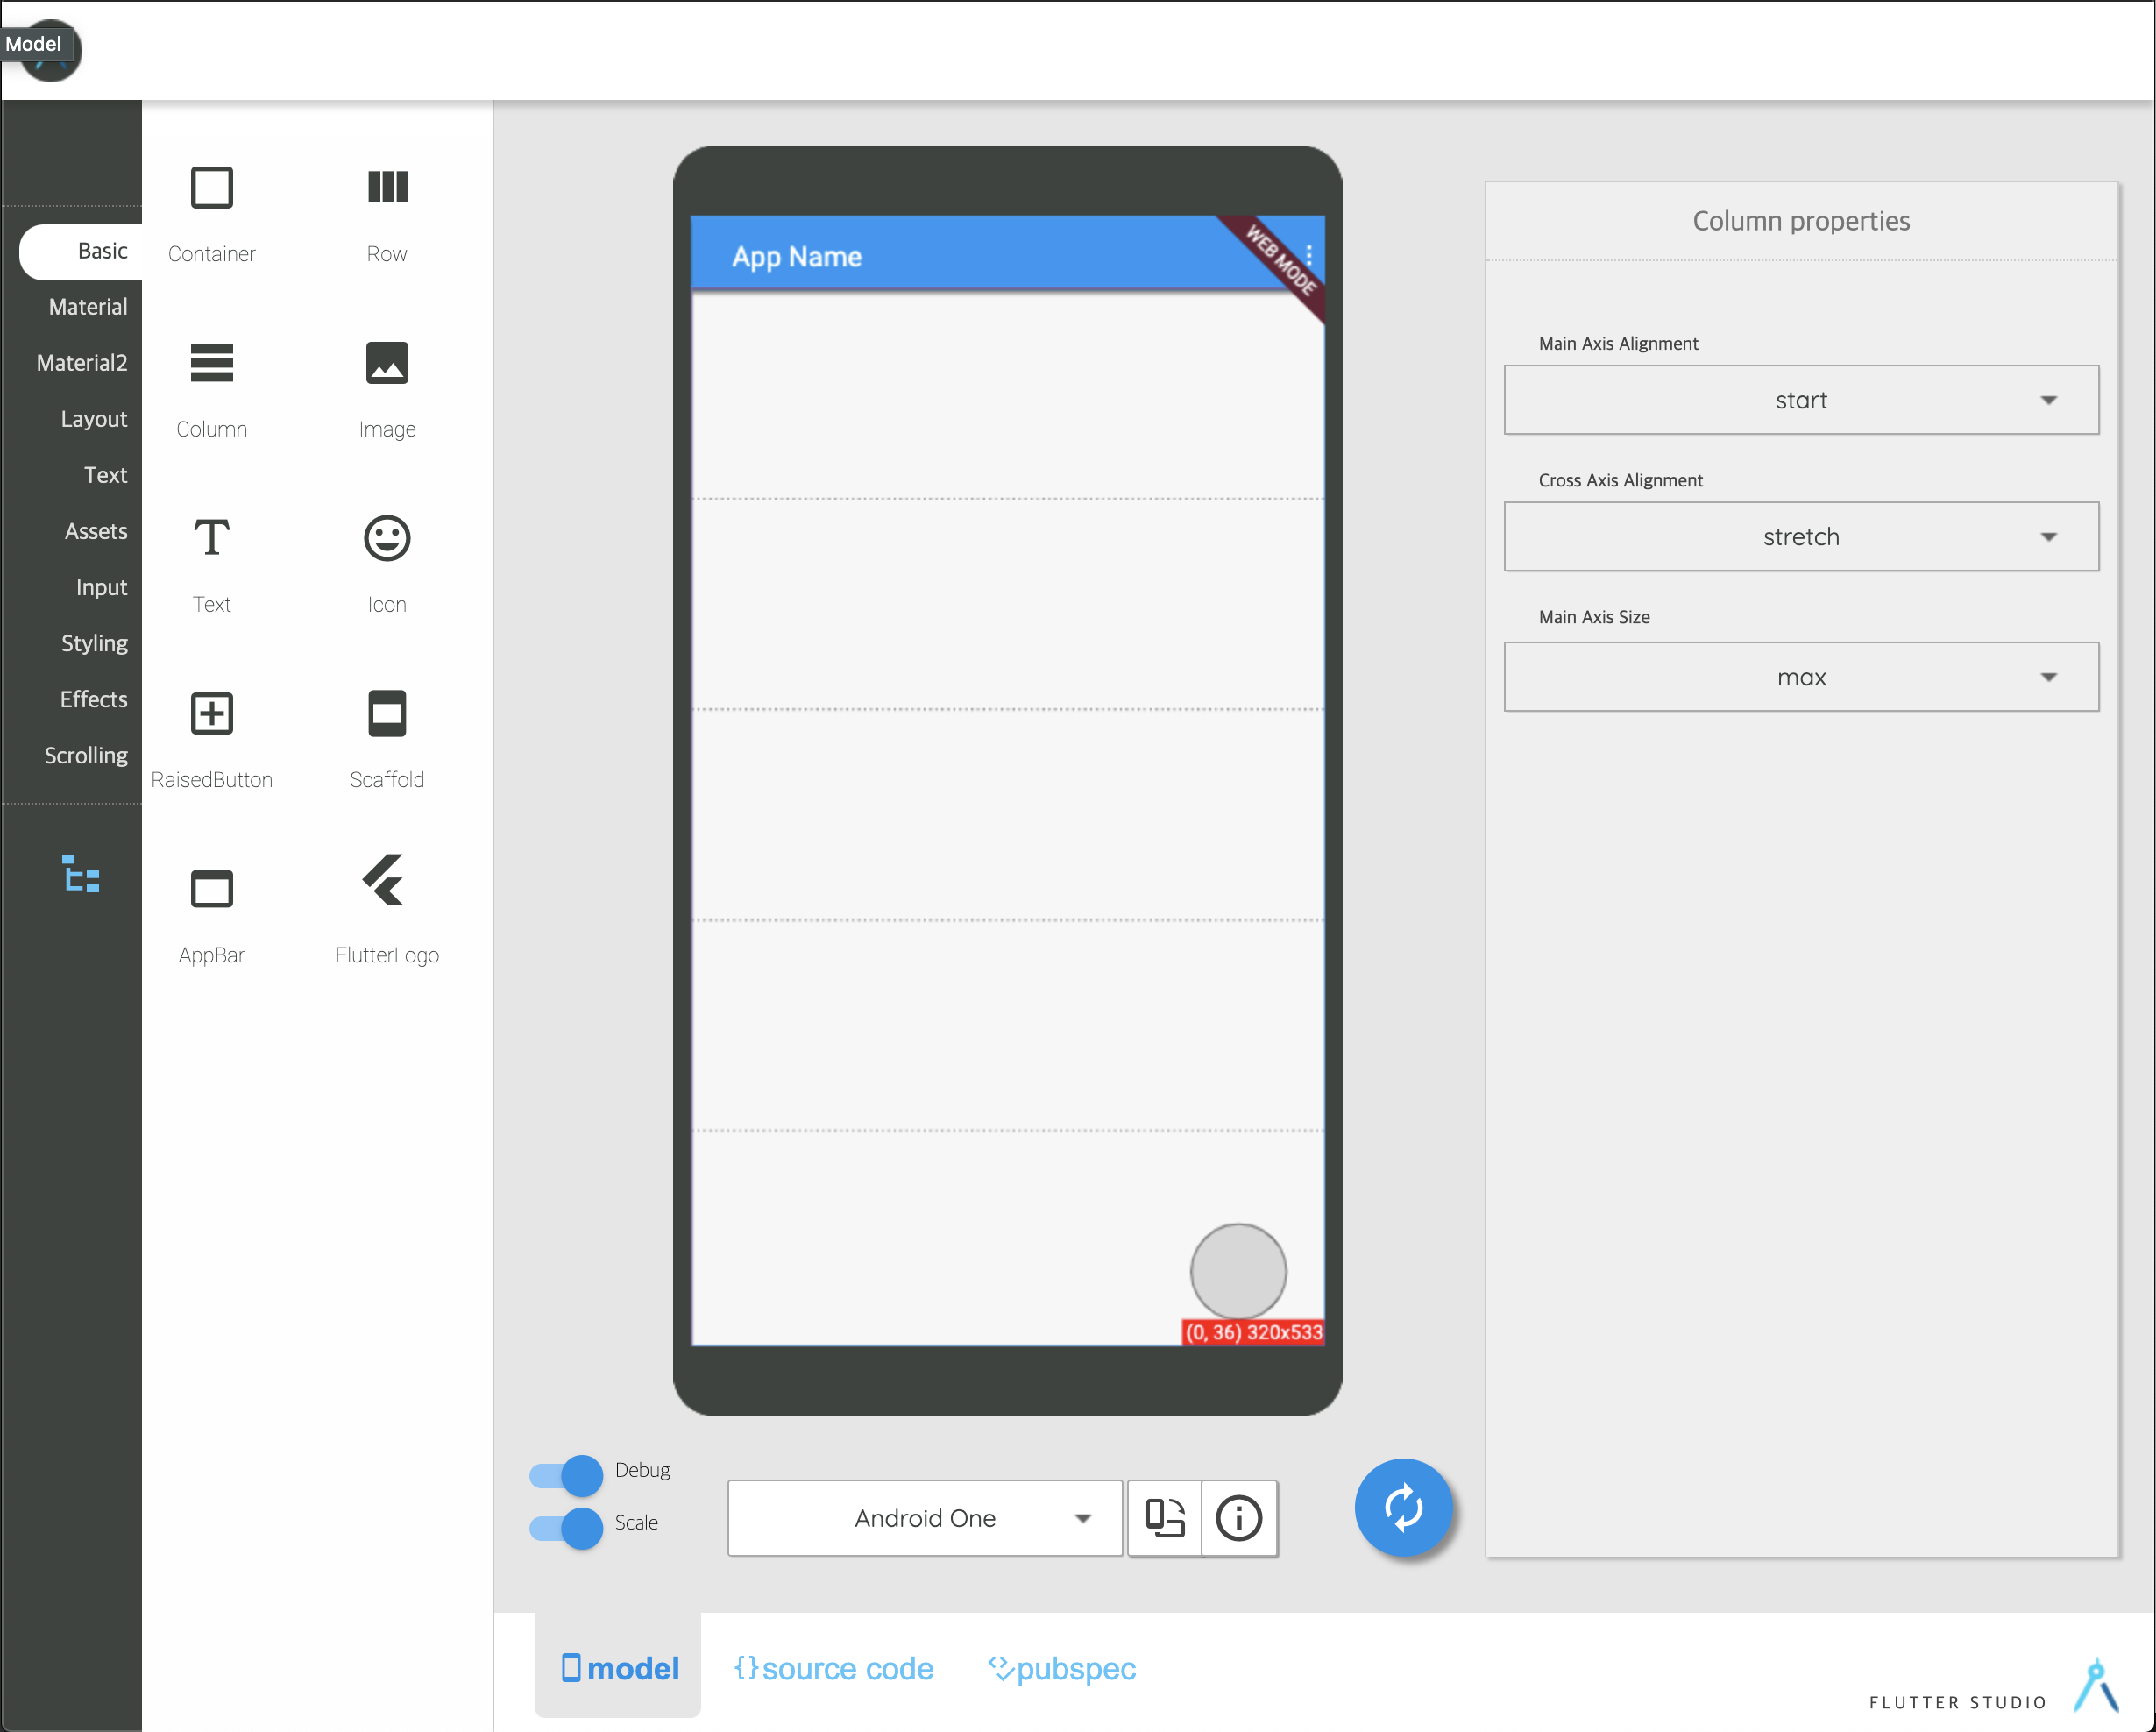Click the blue refresh round button

coord(1403,1508)
